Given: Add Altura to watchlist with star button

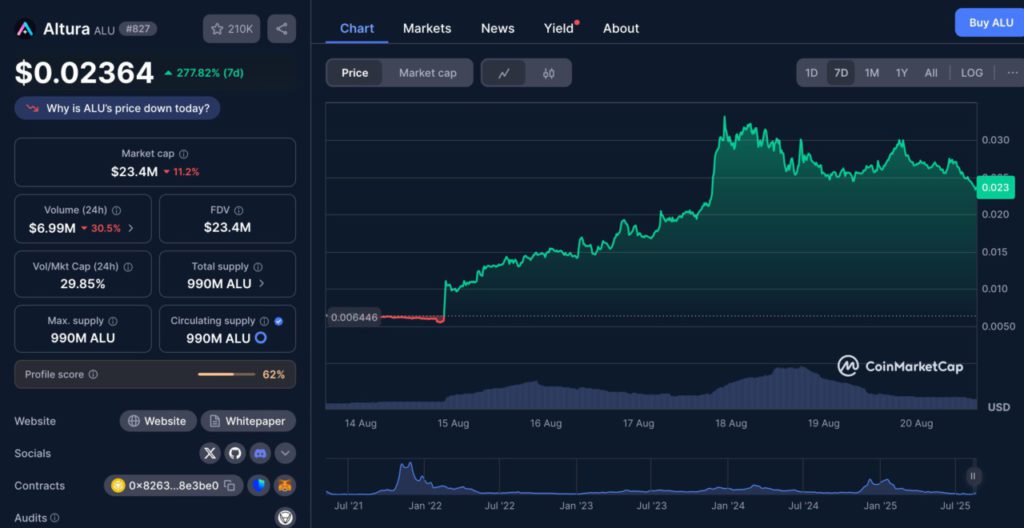Looking at the screenshot, I should (x=231, y=29).
